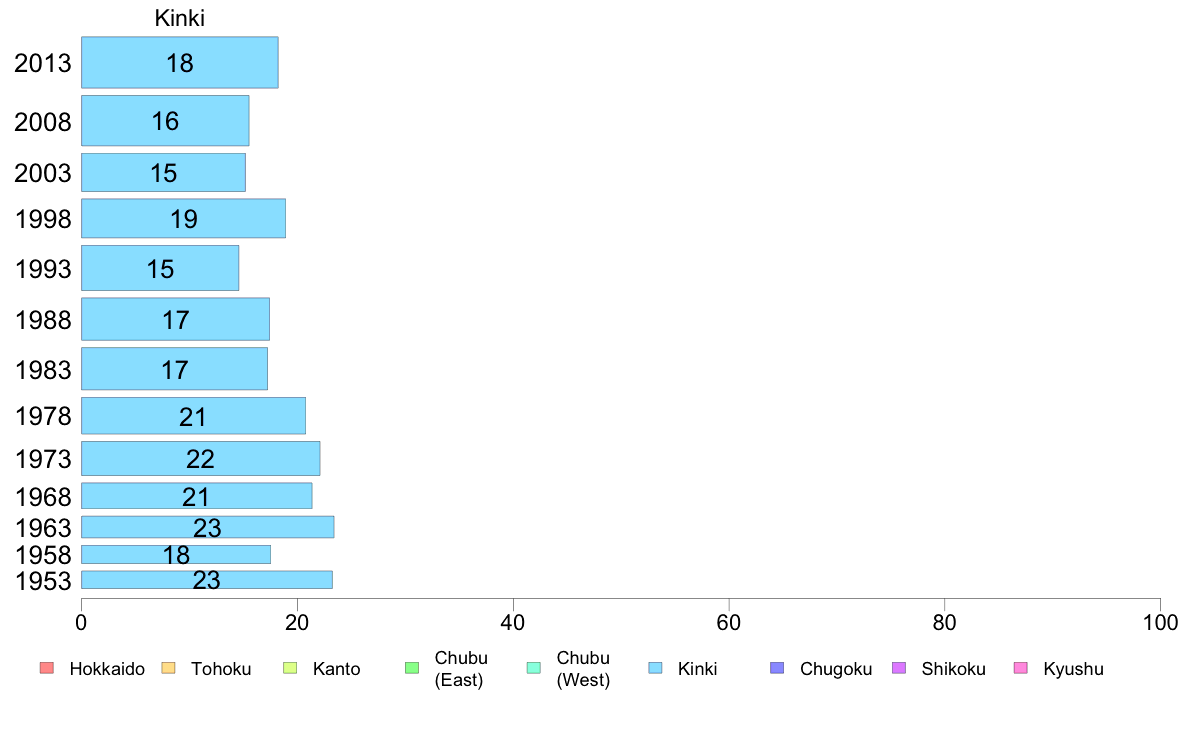Image resolution: width=1188 pixels, height=736 pixels.
Task: Click the Shikoku legend text label
Action: pyautogui.click(x=953, y=669)
